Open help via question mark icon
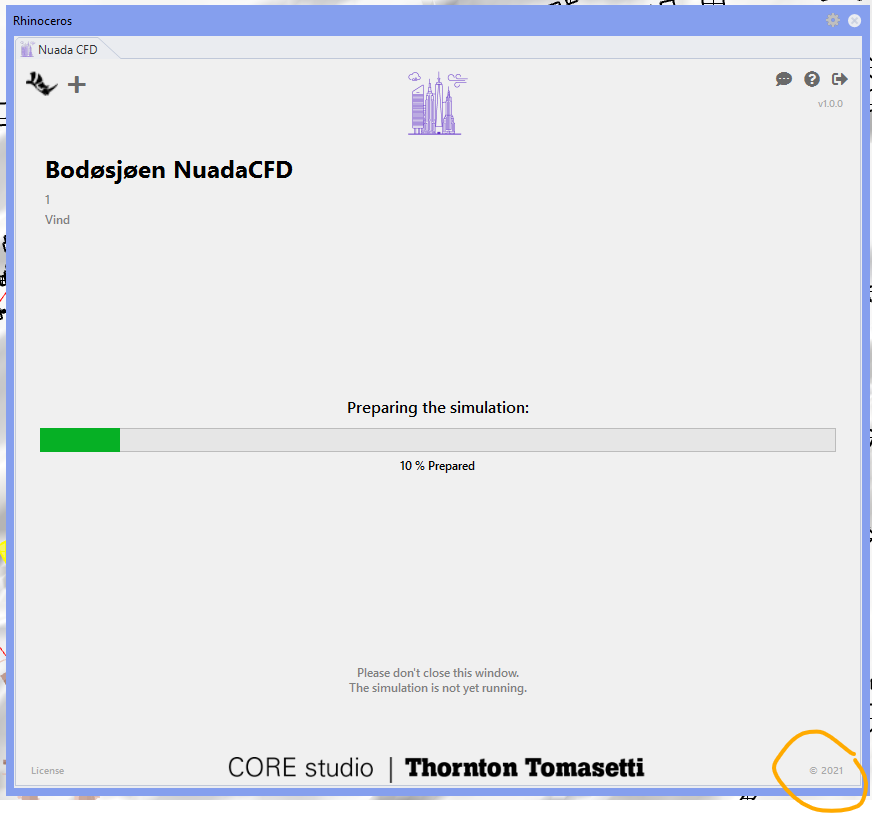872x814 pixels. (812, 79)
